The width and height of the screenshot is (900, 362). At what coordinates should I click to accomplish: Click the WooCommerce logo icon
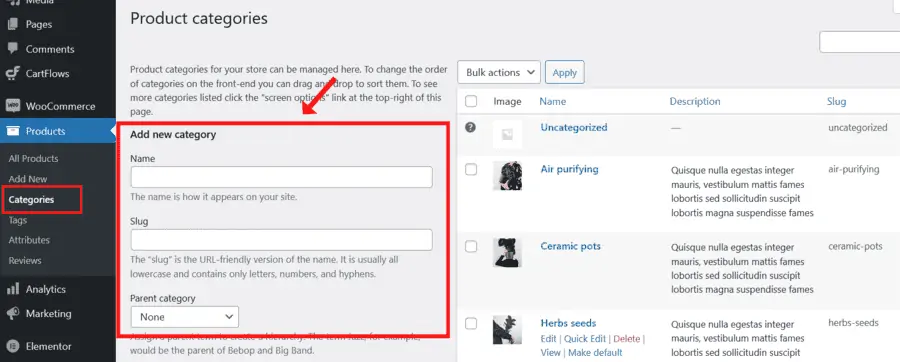(13, 106)
